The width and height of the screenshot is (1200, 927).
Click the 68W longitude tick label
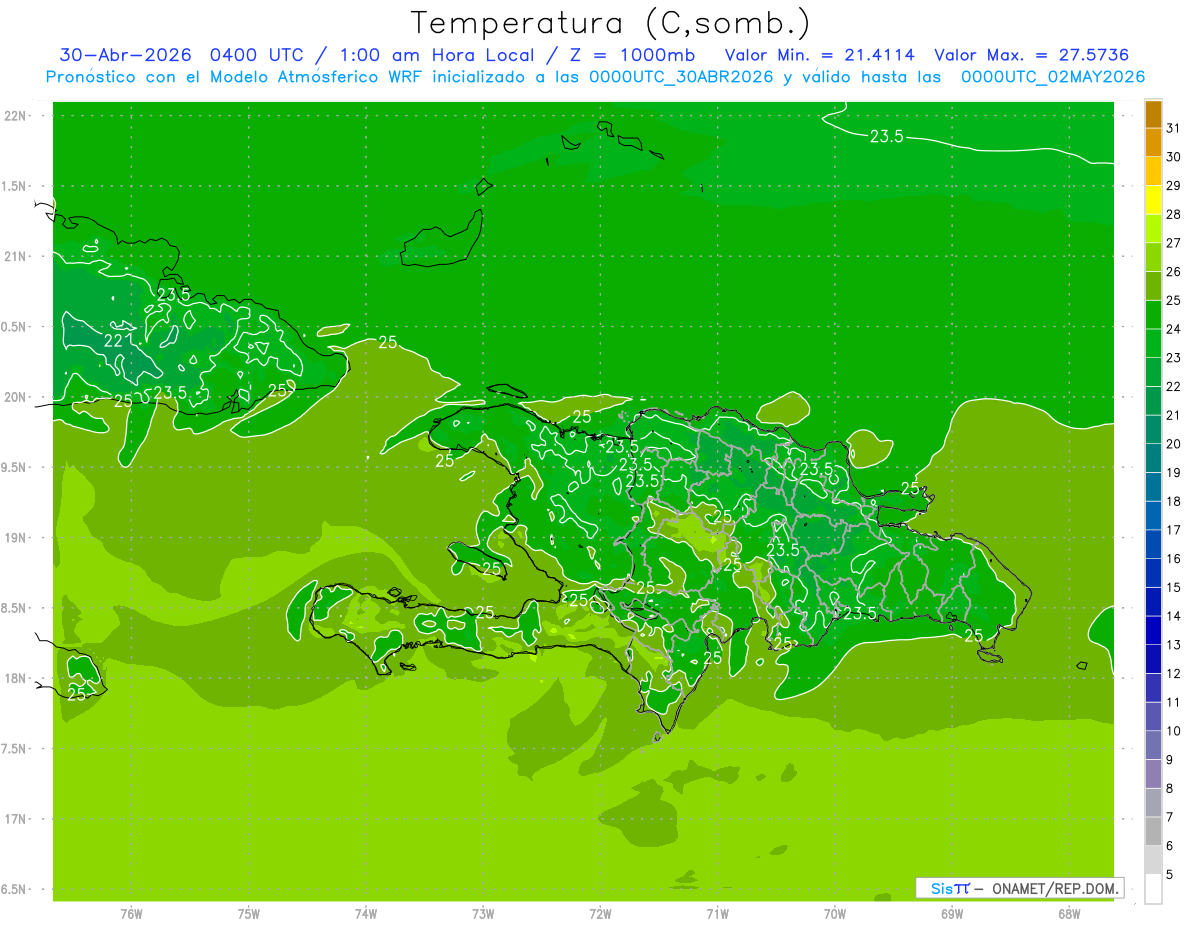tap(1069, 913)
